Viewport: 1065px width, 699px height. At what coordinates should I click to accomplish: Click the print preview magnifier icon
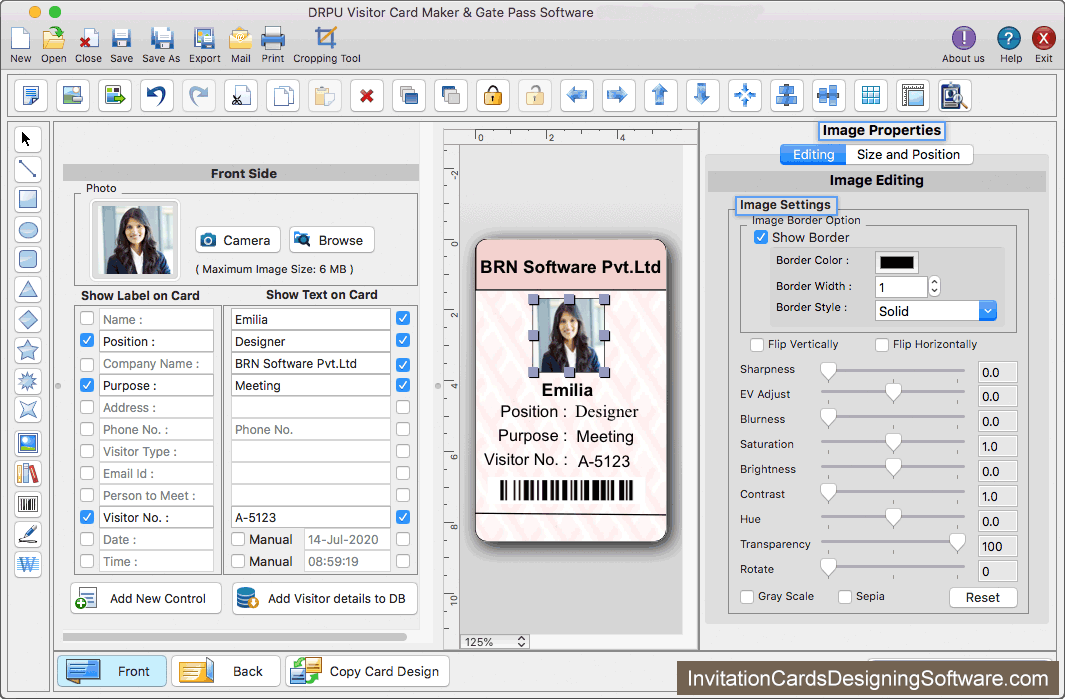click(954, 95)
